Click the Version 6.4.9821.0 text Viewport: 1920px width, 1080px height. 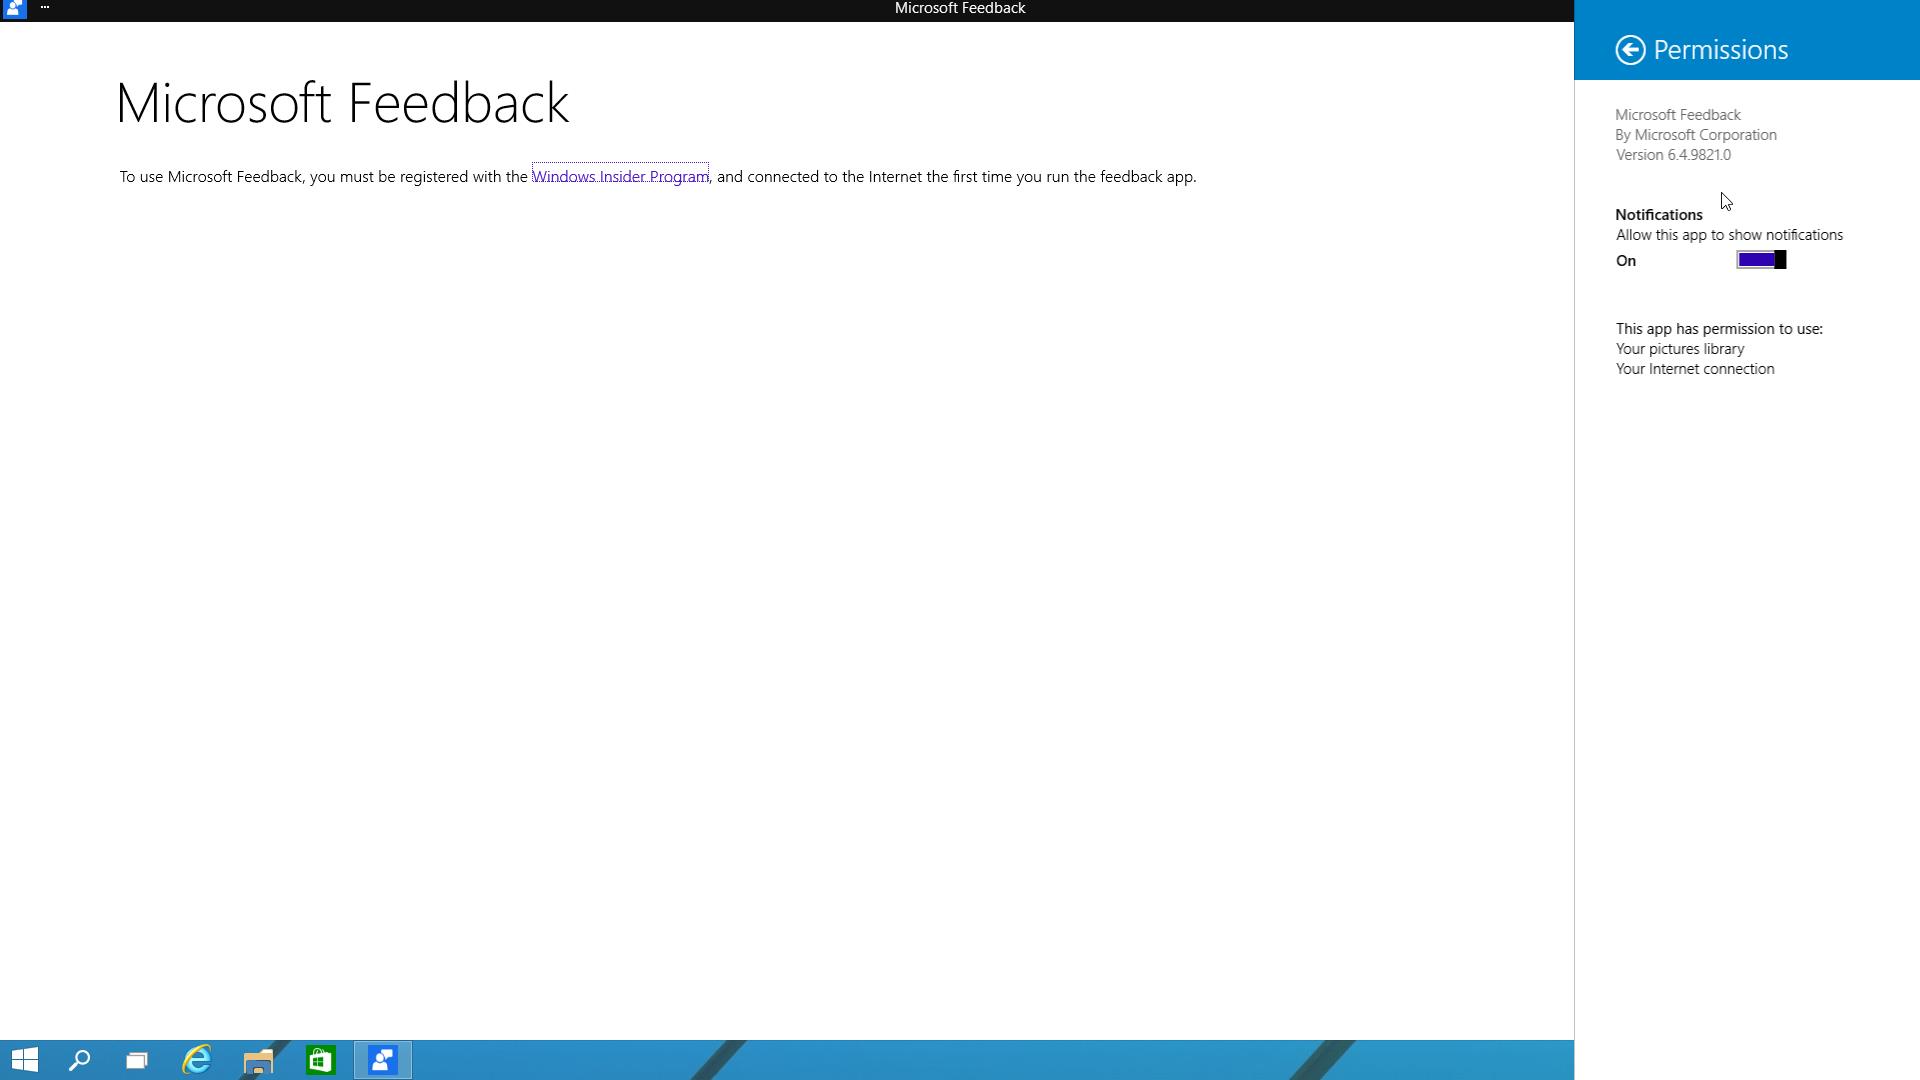(1673, 155)
